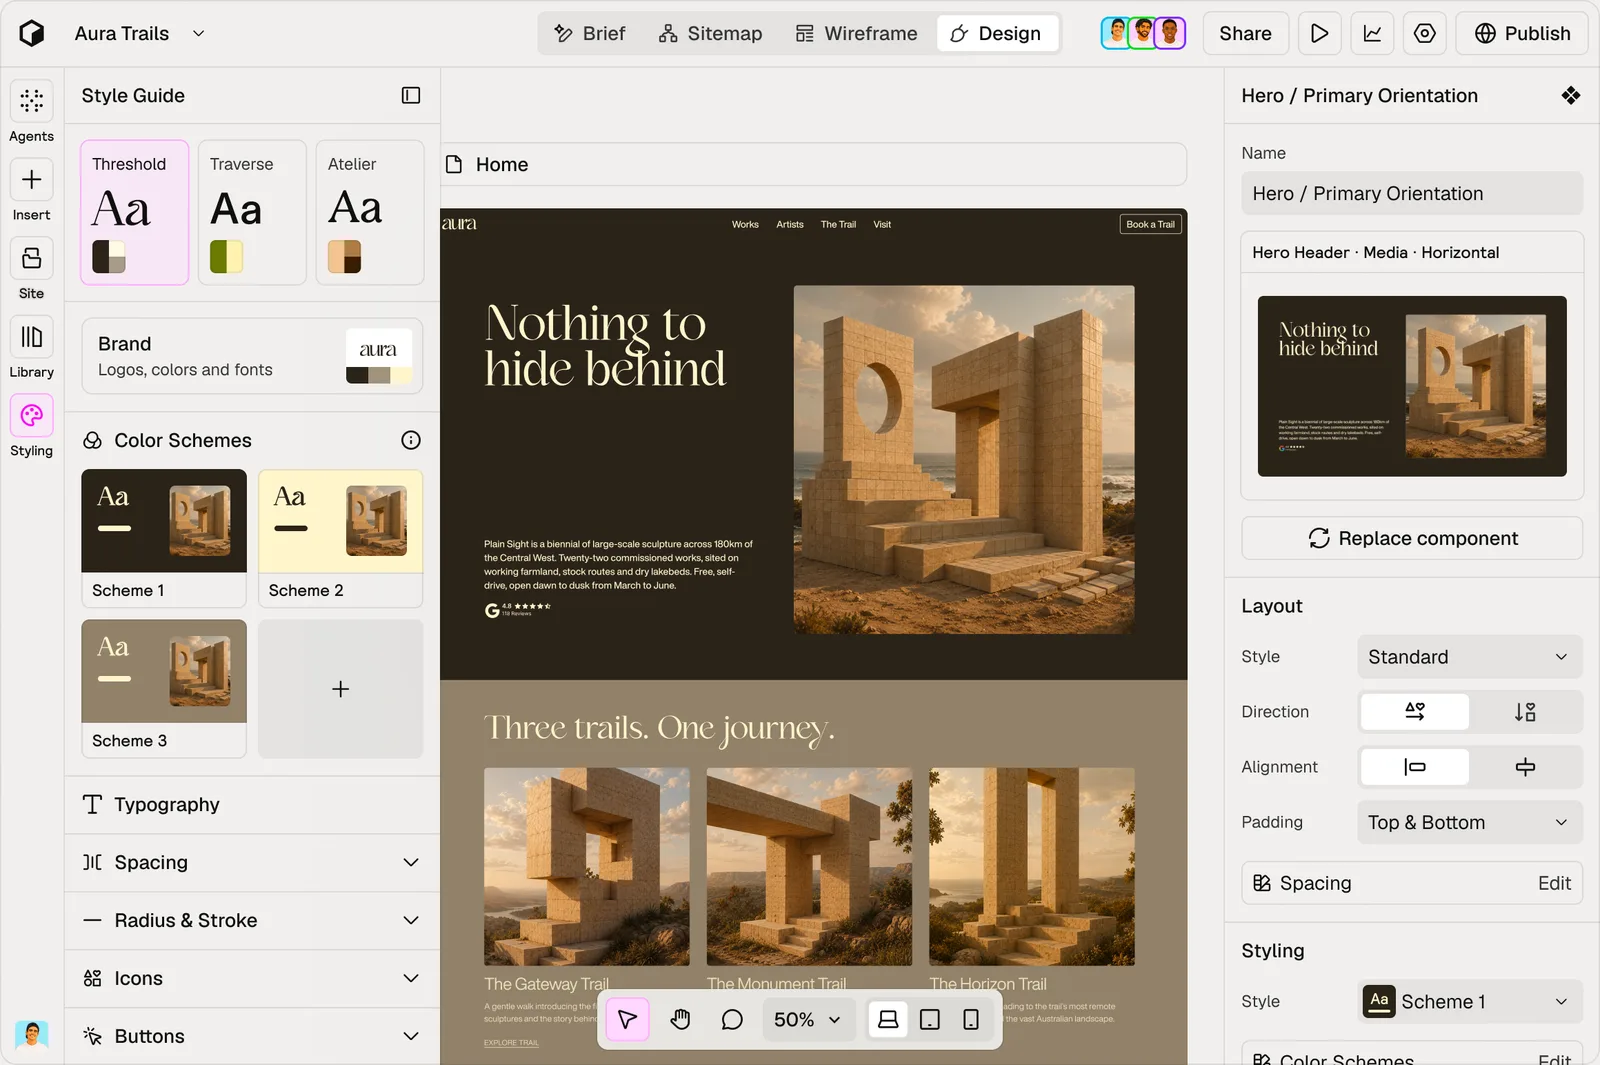Show Color Schemes info
Image resolution: width=1600 pixels, height=1065 pixels.
click(x=411, y=440)
